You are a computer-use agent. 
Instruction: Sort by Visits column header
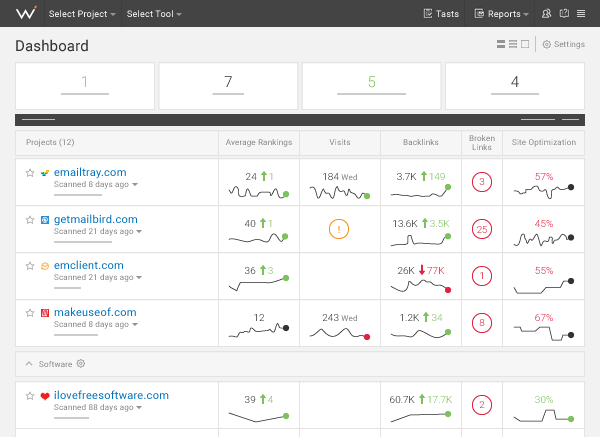click(x=340, y=142)
